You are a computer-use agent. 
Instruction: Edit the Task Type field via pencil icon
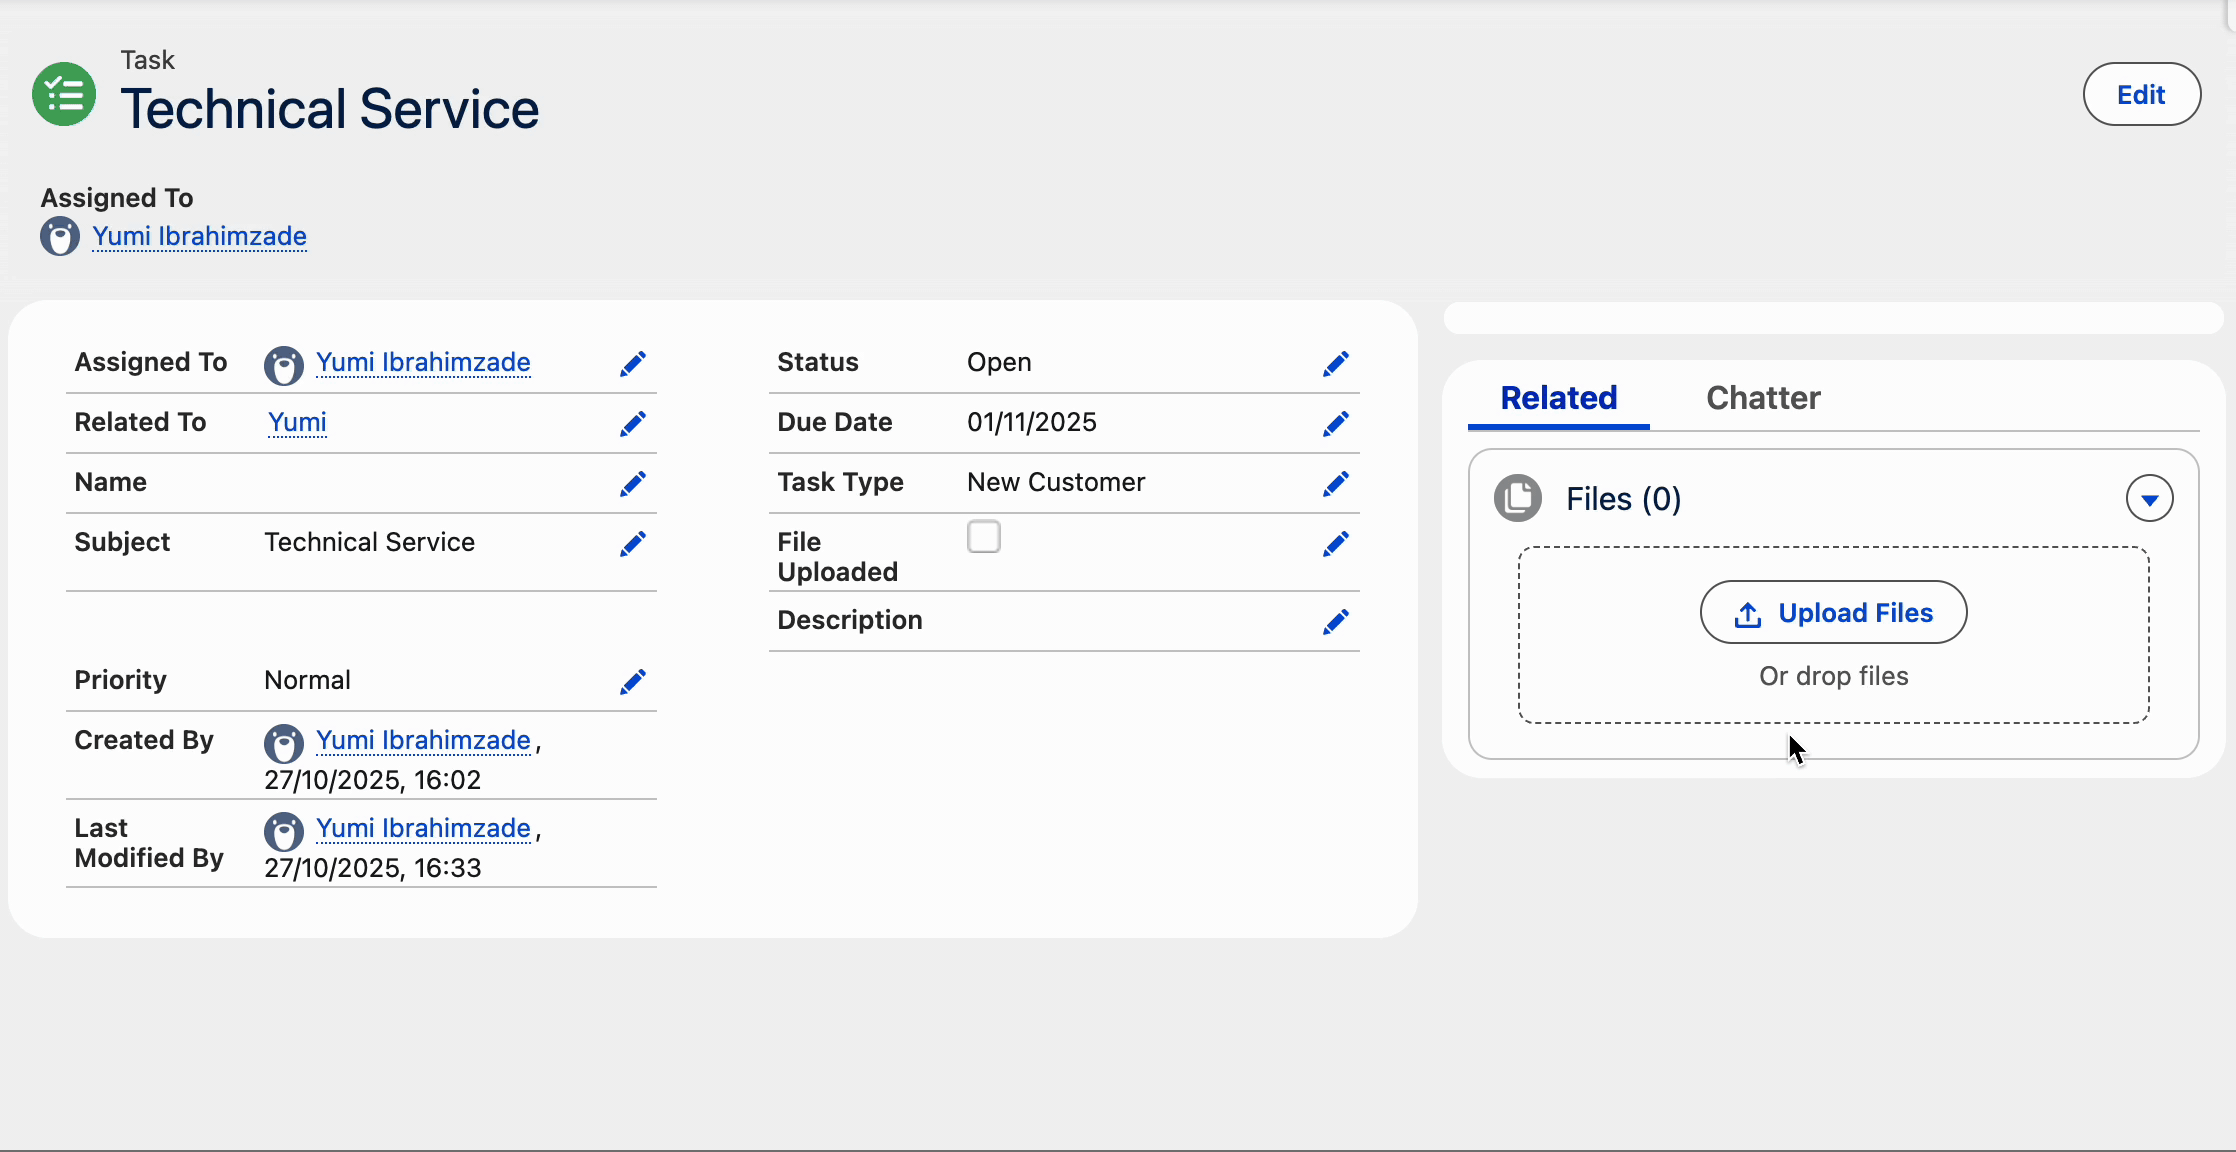(1335, 484)
